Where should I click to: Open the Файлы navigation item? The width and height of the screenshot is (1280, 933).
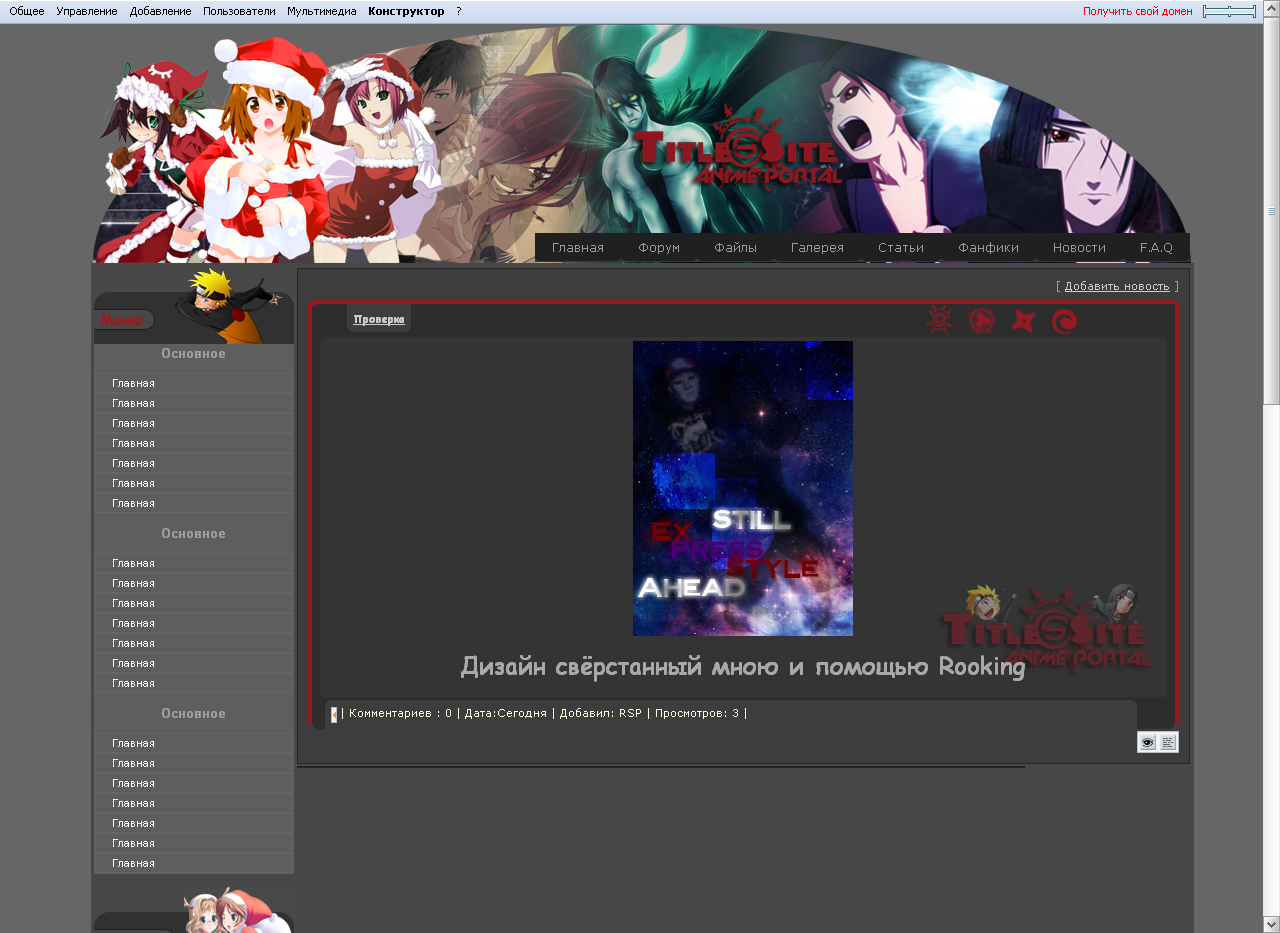pos(736,247)
